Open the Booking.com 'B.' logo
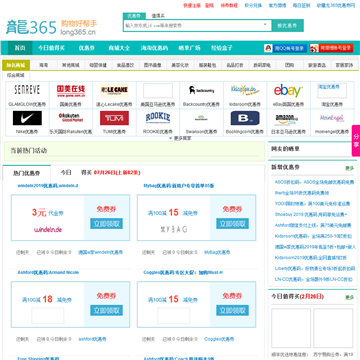Image resolution: width=360 pixels, height=360 pixels. point(245,118)
